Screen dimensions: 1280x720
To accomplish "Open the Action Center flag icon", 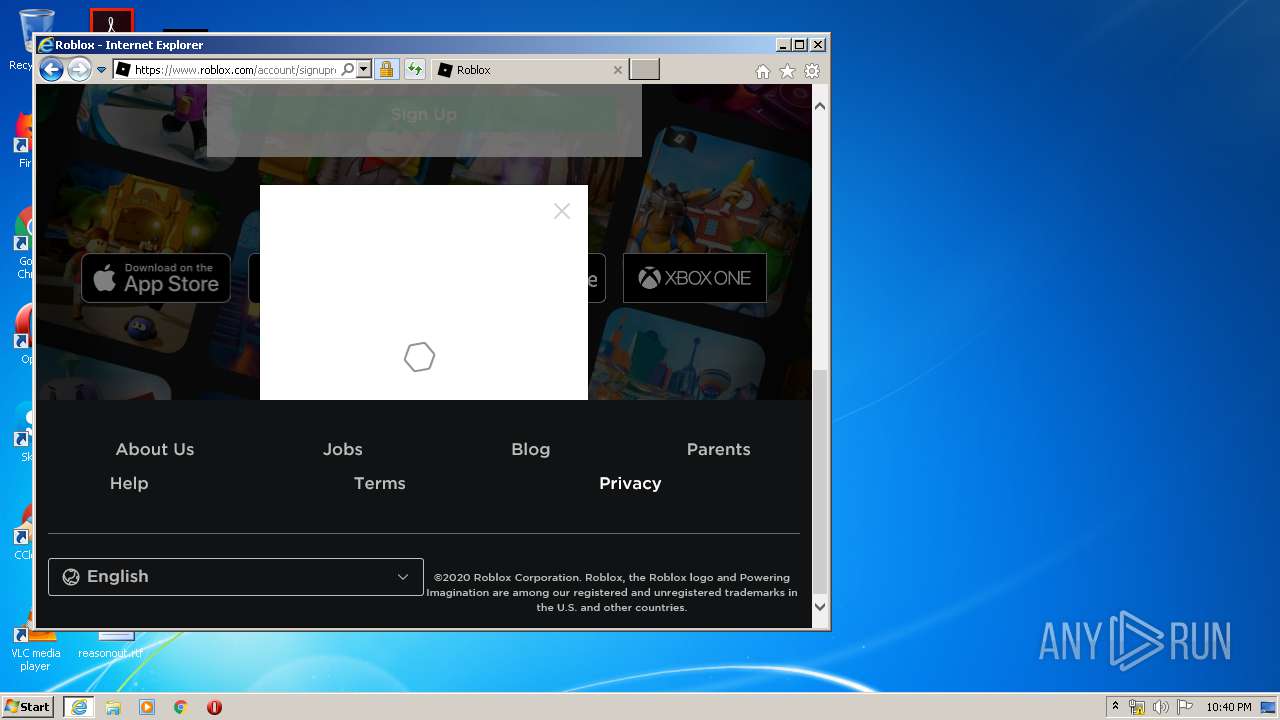I will [x=1184, y=707].
